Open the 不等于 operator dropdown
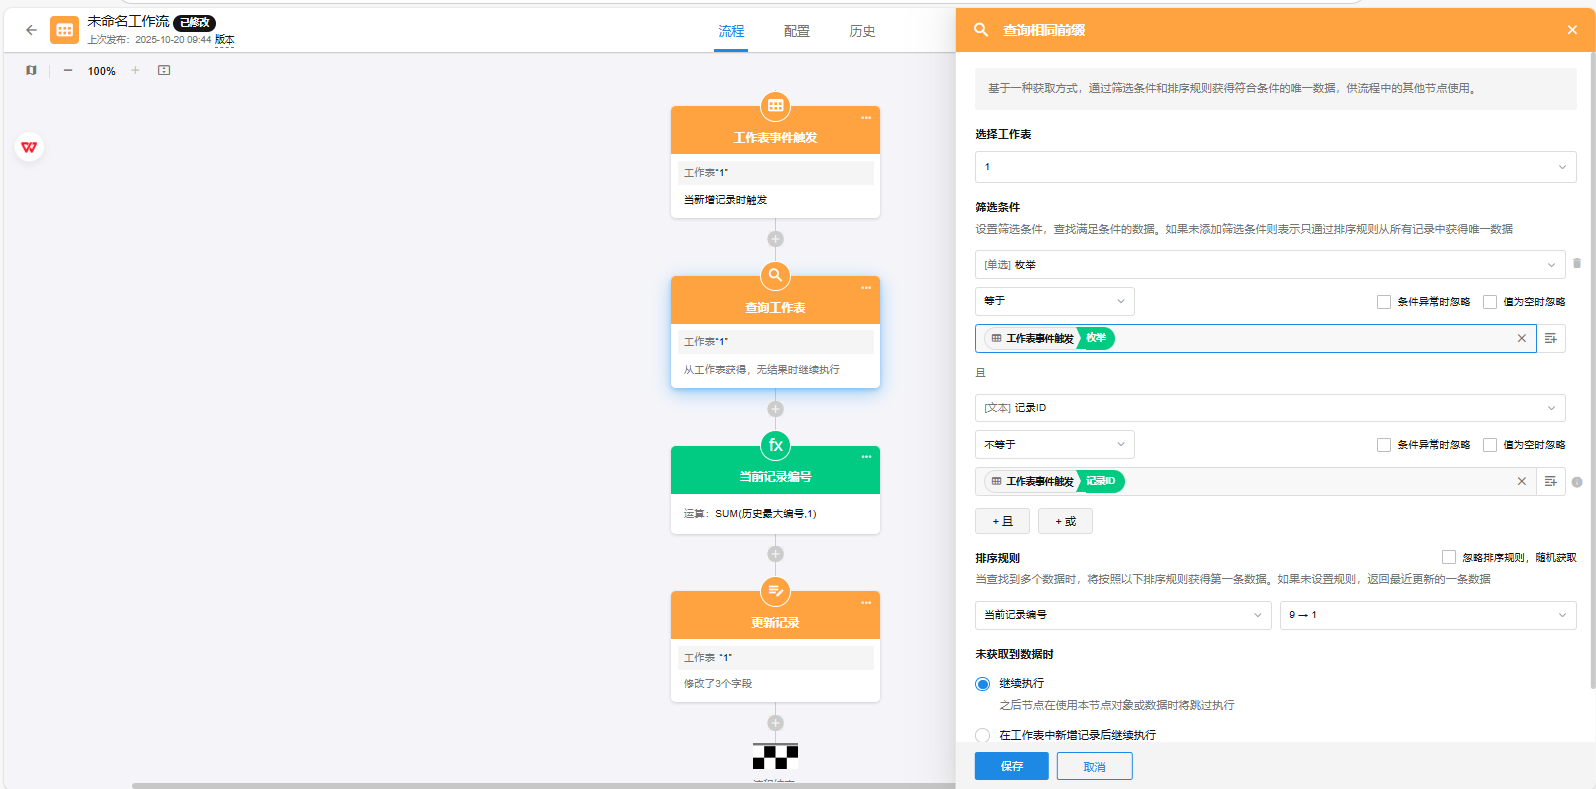This screenshot has width=1596, height=789. pyautogui.click(x=1054, y=445)
